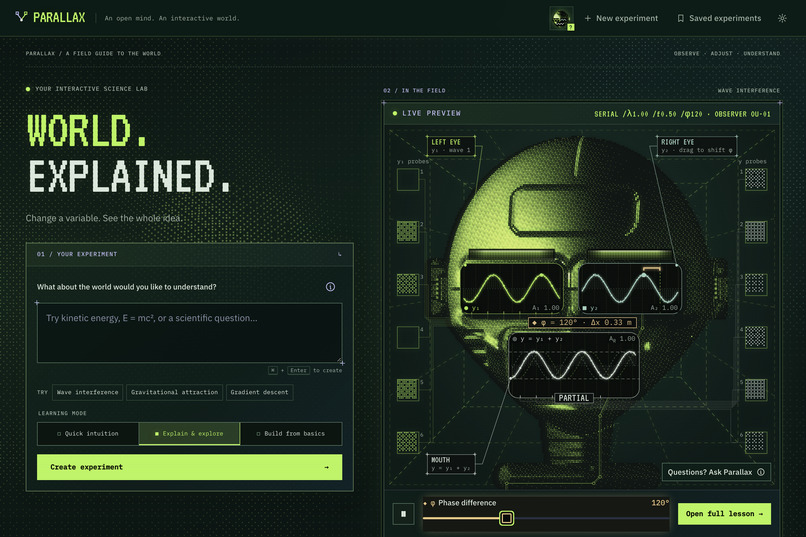Select Build from basics learning mode
This screenshot has height=537, width=806.
pos(291,434)
